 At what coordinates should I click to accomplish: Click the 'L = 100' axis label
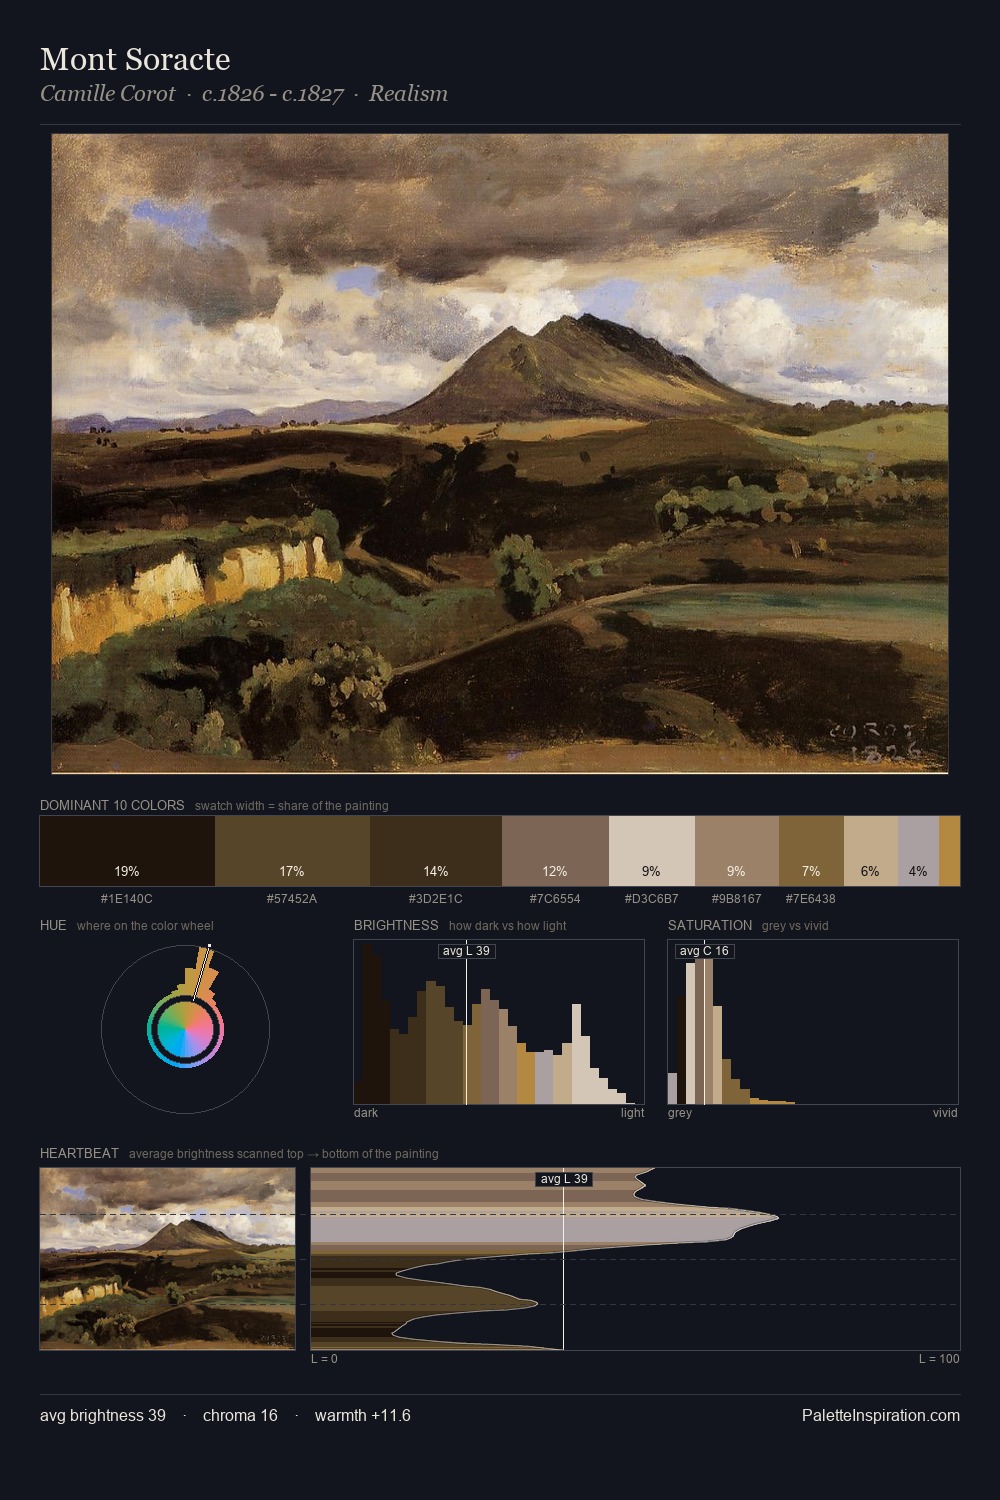pos(939,1359)
